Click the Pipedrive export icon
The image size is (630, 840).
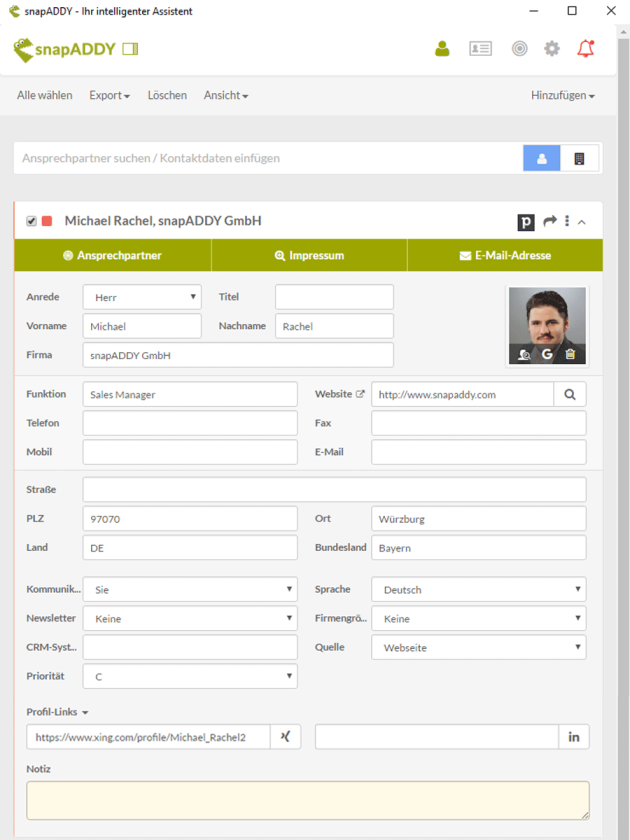click(526, 222)
